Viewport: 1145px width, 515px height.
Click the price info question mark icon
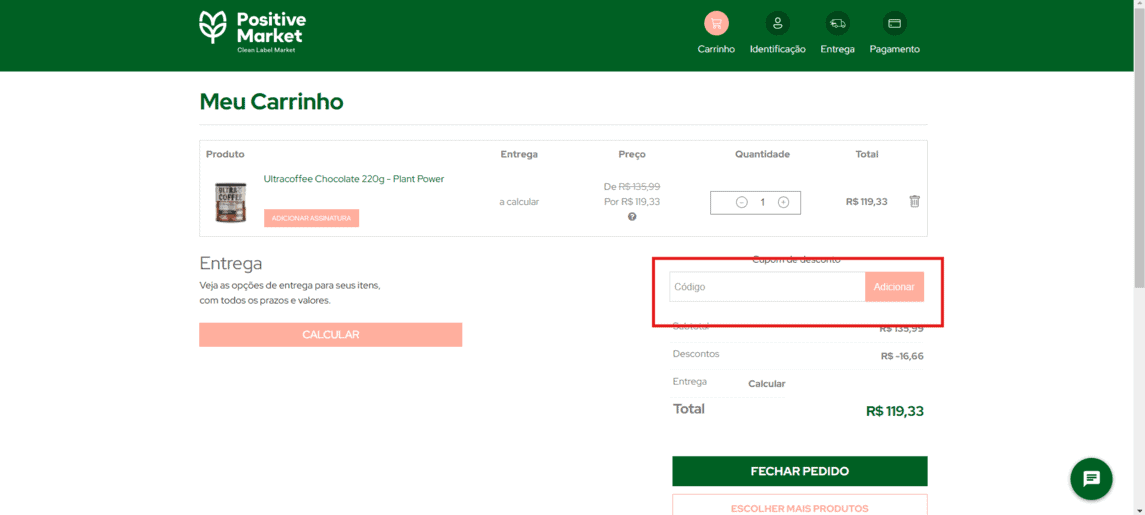point(632,217)
